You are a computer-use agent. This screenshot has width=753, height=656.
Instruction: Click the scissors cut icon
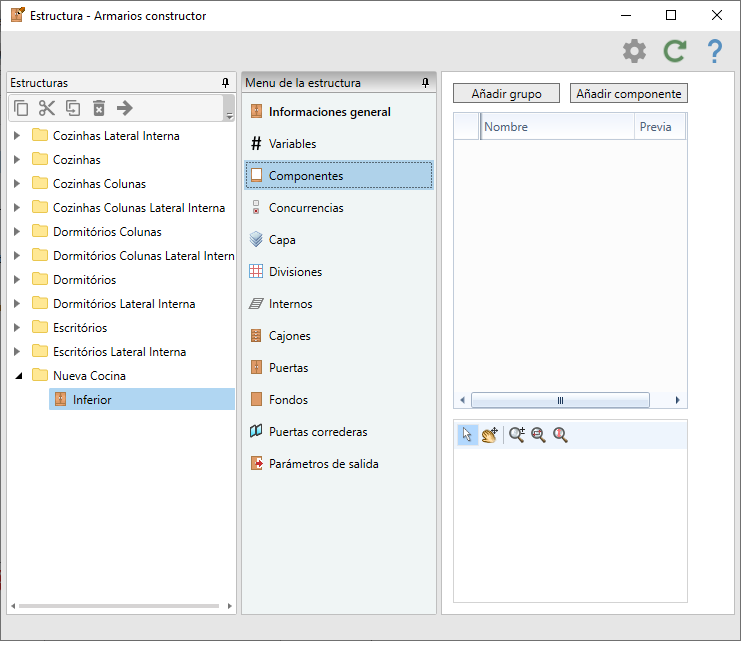pos(47,108)
